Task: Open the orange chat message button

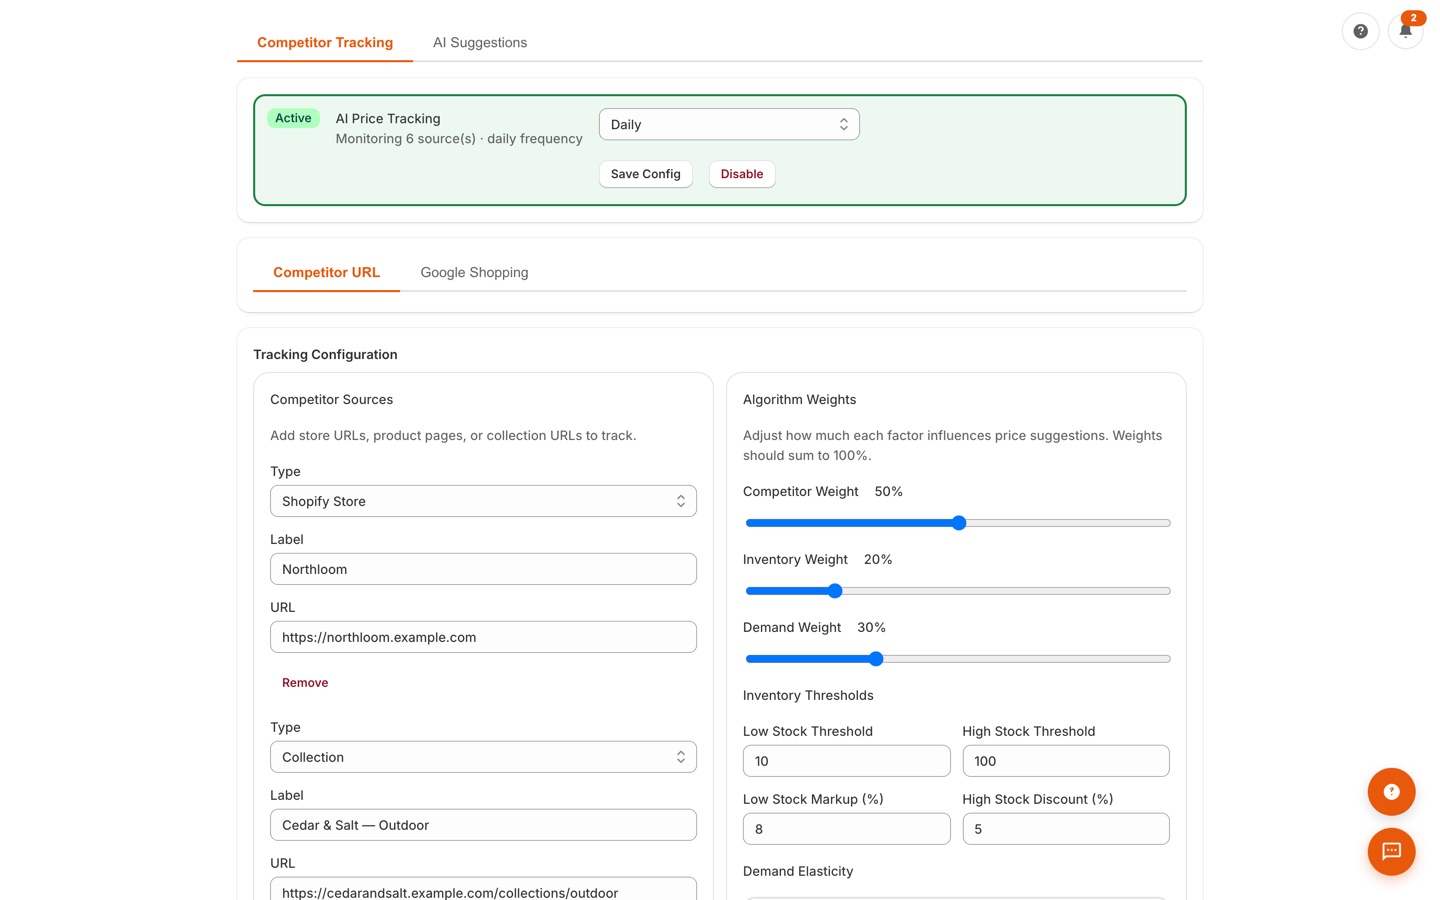Action: [x=1391, y=852]
